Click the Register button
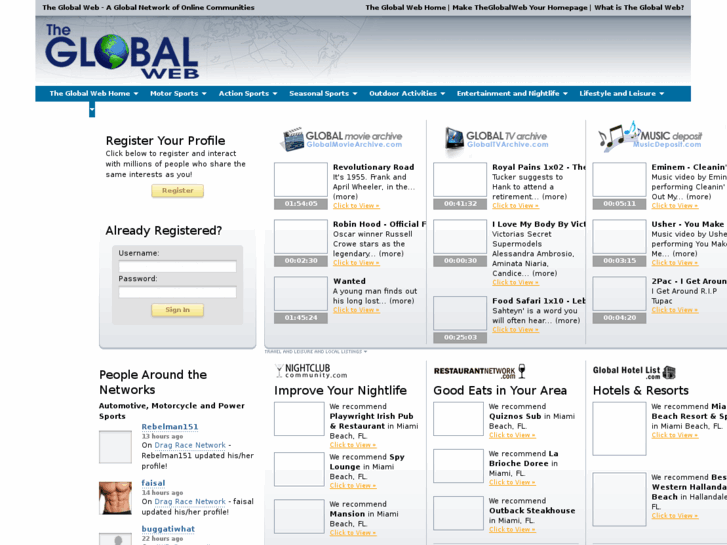Screen dimensions: 727x545 click(178, 191)
